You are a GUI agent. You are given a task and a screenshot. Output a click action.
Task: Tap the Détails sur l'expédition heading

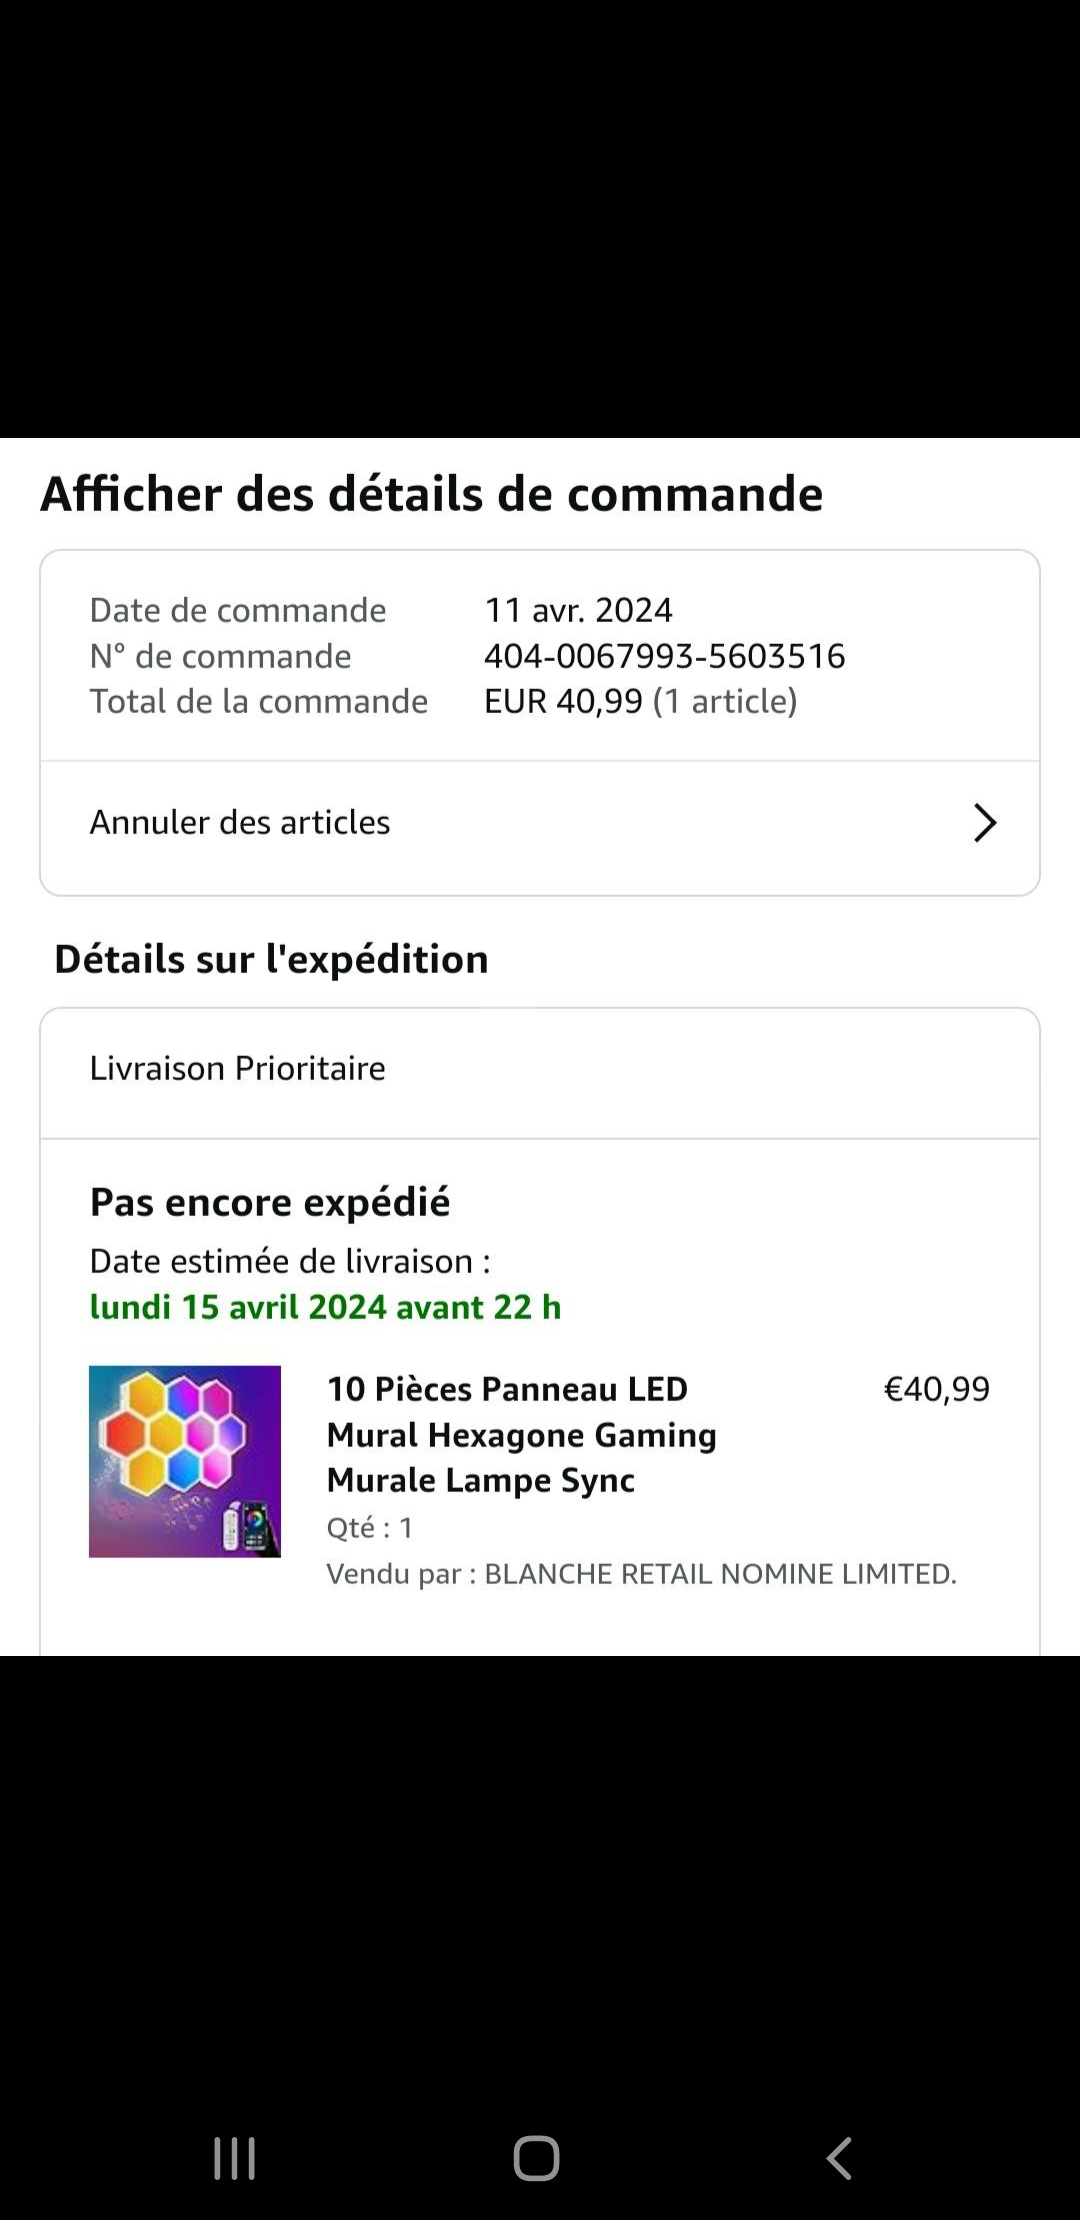(x=271, y=959)
